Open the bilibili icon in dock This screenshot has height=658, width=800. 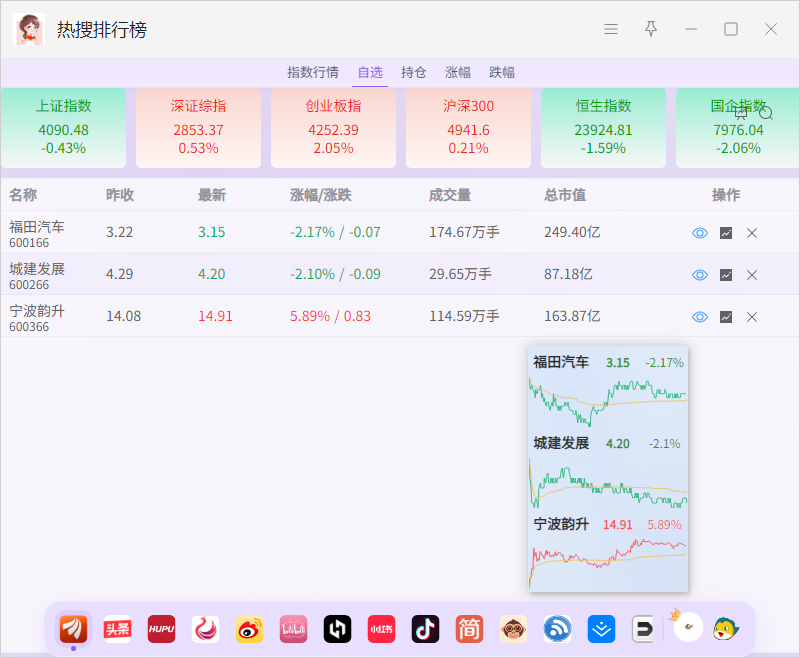click(x=293, y=629)
